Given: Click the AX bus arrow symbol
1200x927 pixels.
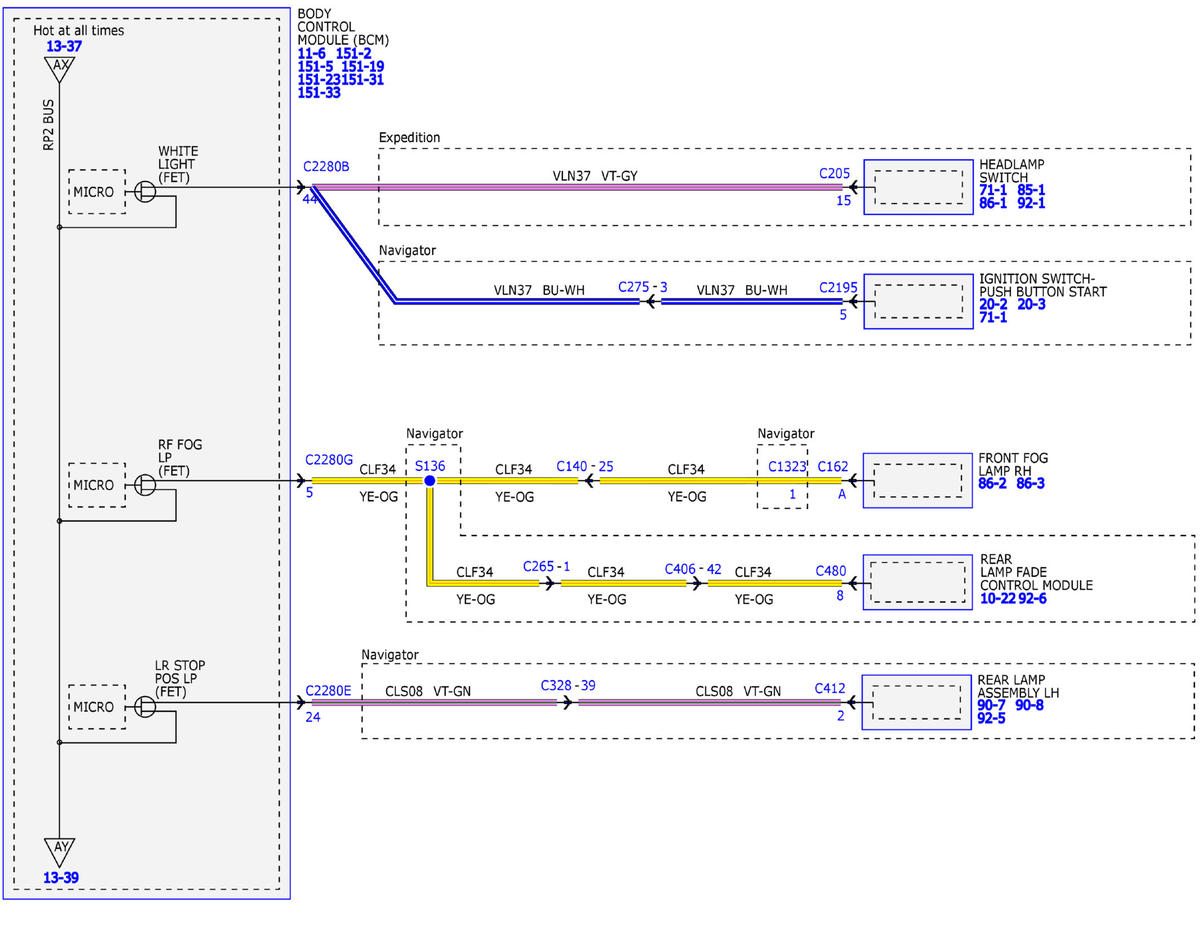Looking at the screenshot, I should (x=60, y=69).
